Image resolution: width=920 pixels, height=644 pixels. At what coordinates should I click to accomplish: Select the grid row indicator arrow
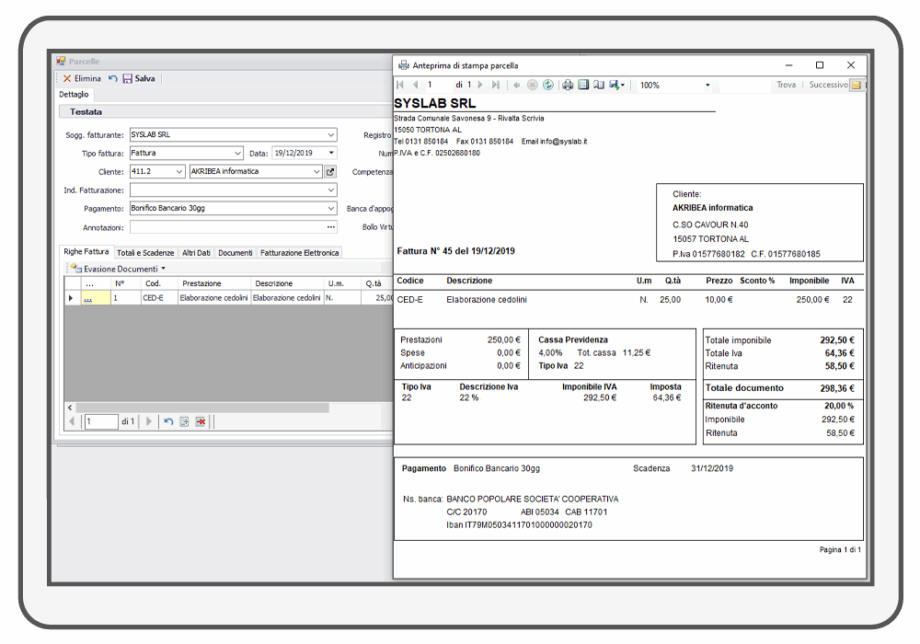coord(72,298)
